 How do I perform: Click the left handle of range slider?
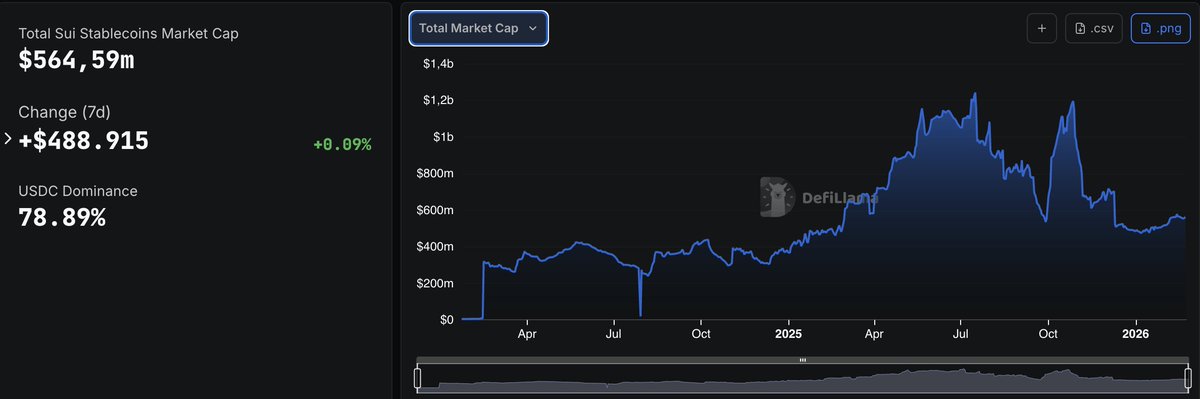point(418,378)
